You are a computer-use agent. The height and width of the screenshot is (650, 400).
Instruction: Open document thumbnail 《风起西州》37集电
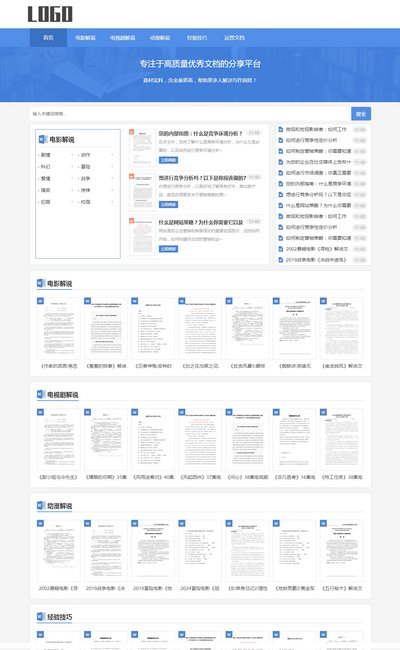click(x=200, y=439)
